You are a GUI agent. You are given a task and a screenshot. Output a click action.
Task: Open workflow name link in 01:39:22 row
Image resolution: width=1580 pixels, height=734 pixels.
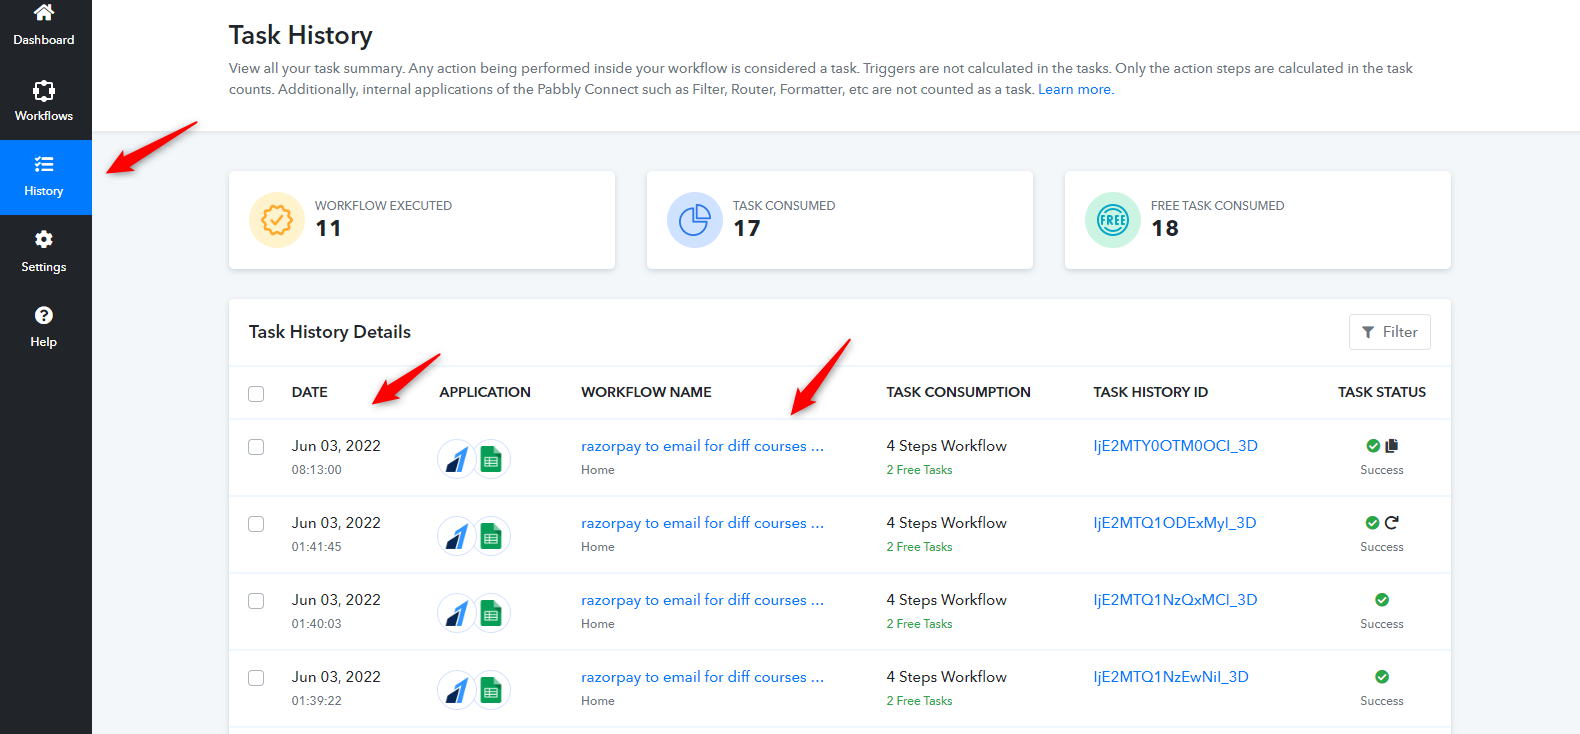pos(702,677)
